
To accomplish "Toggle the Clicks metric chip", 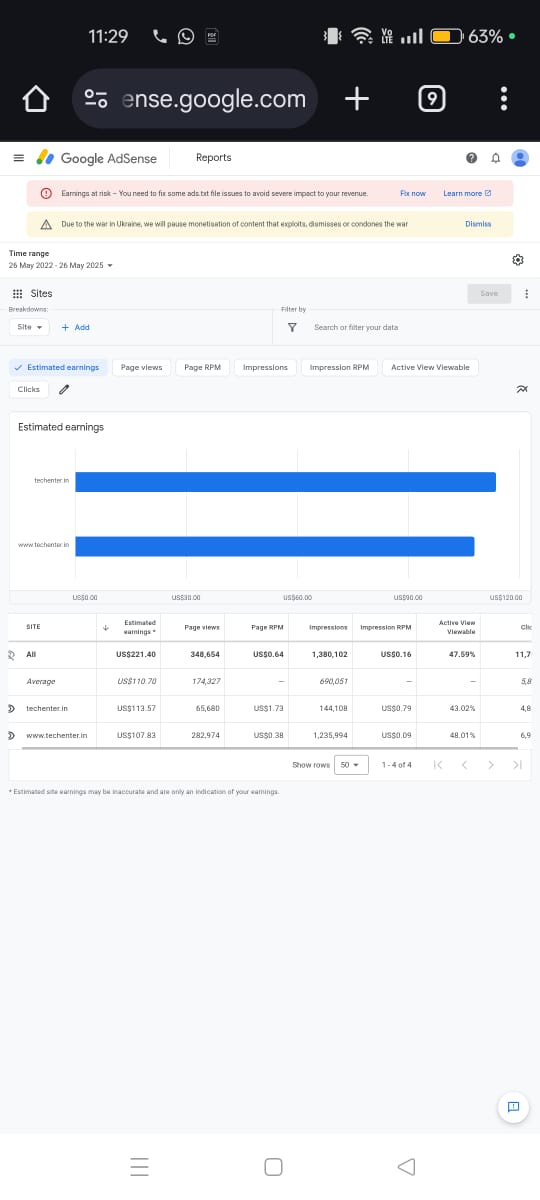I will click(x=29, y=390).
